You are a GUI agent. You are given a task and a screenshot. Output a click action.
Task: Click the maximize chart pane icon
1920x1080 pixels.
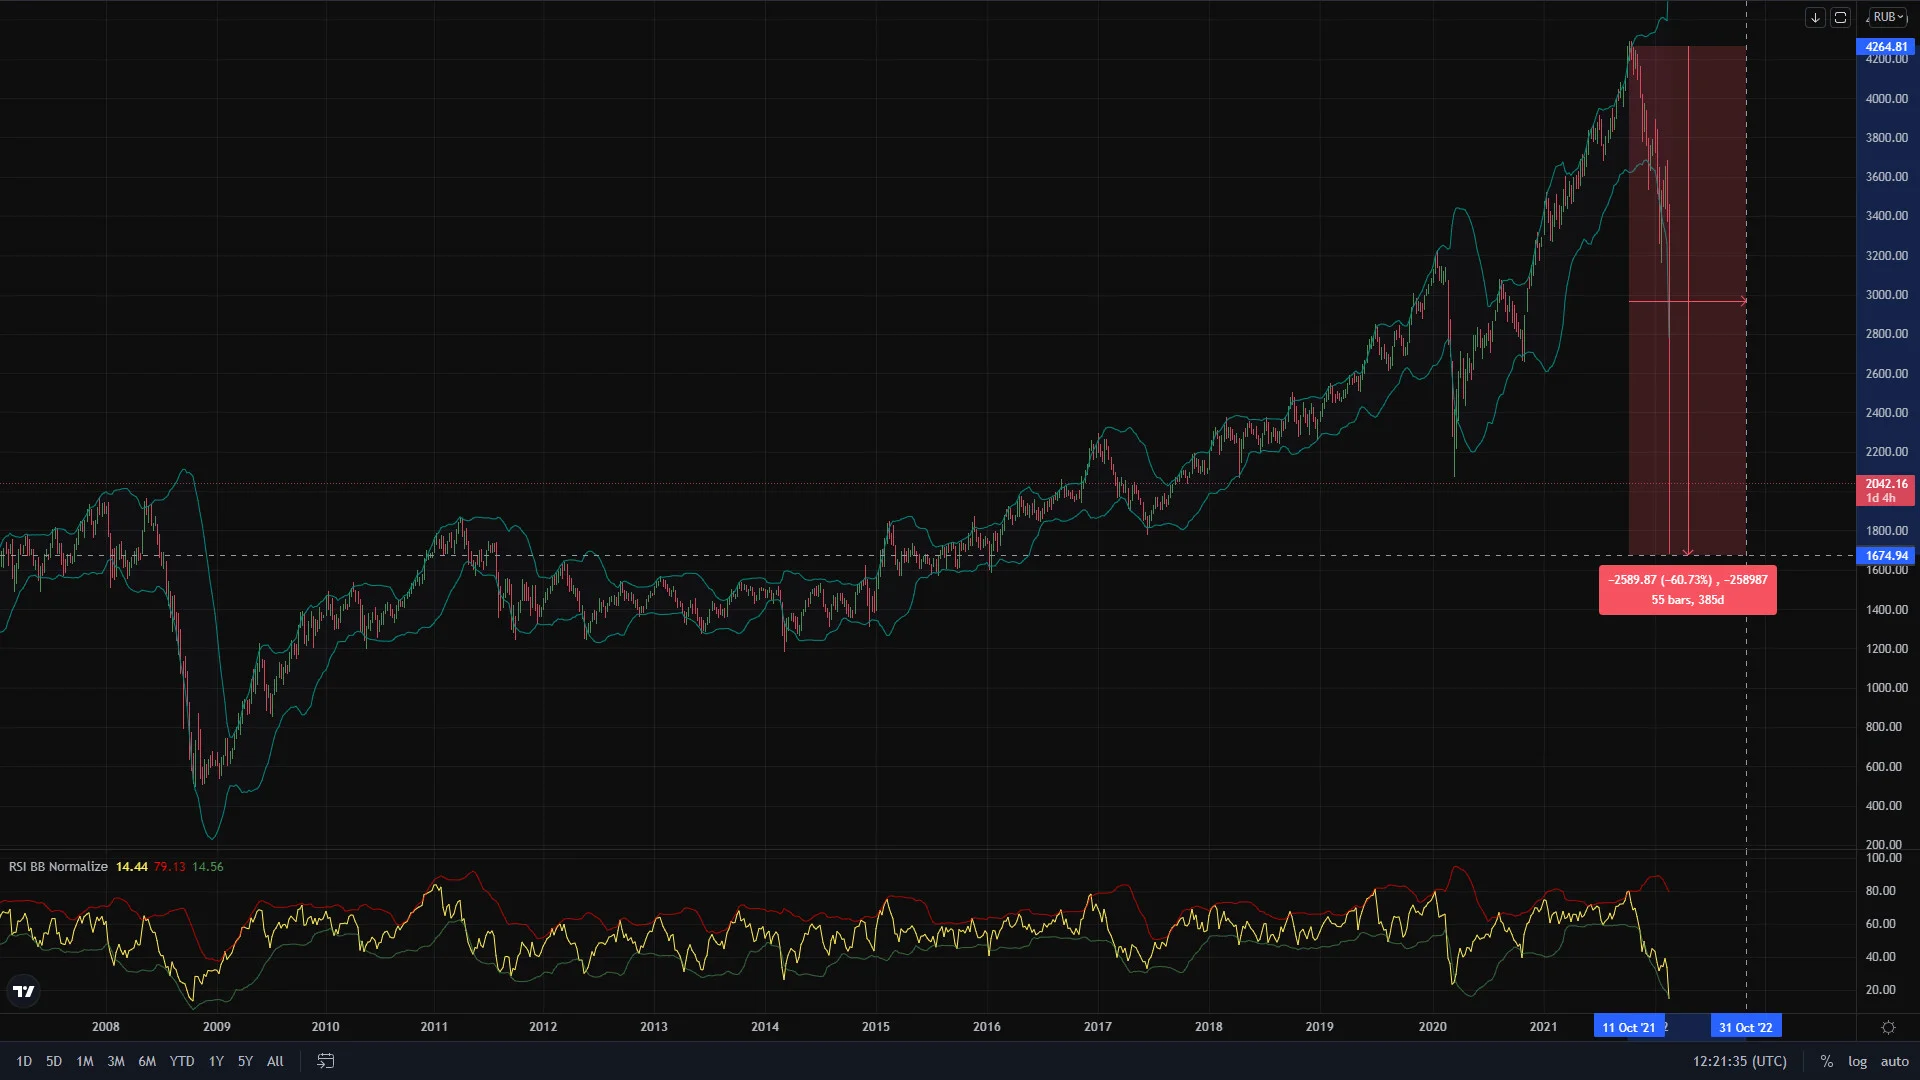pos(1840,17)
